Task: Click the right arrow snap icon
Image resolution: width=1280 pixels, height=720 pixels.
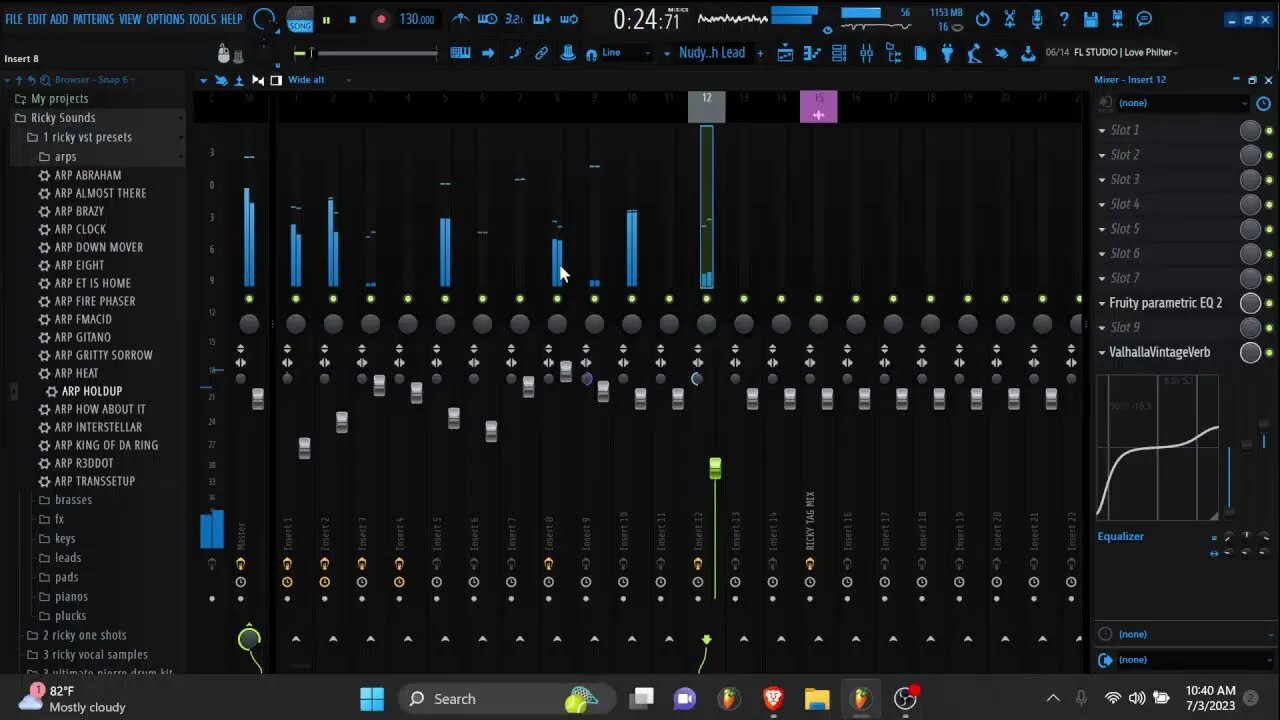Action: (x=489, y=53)
